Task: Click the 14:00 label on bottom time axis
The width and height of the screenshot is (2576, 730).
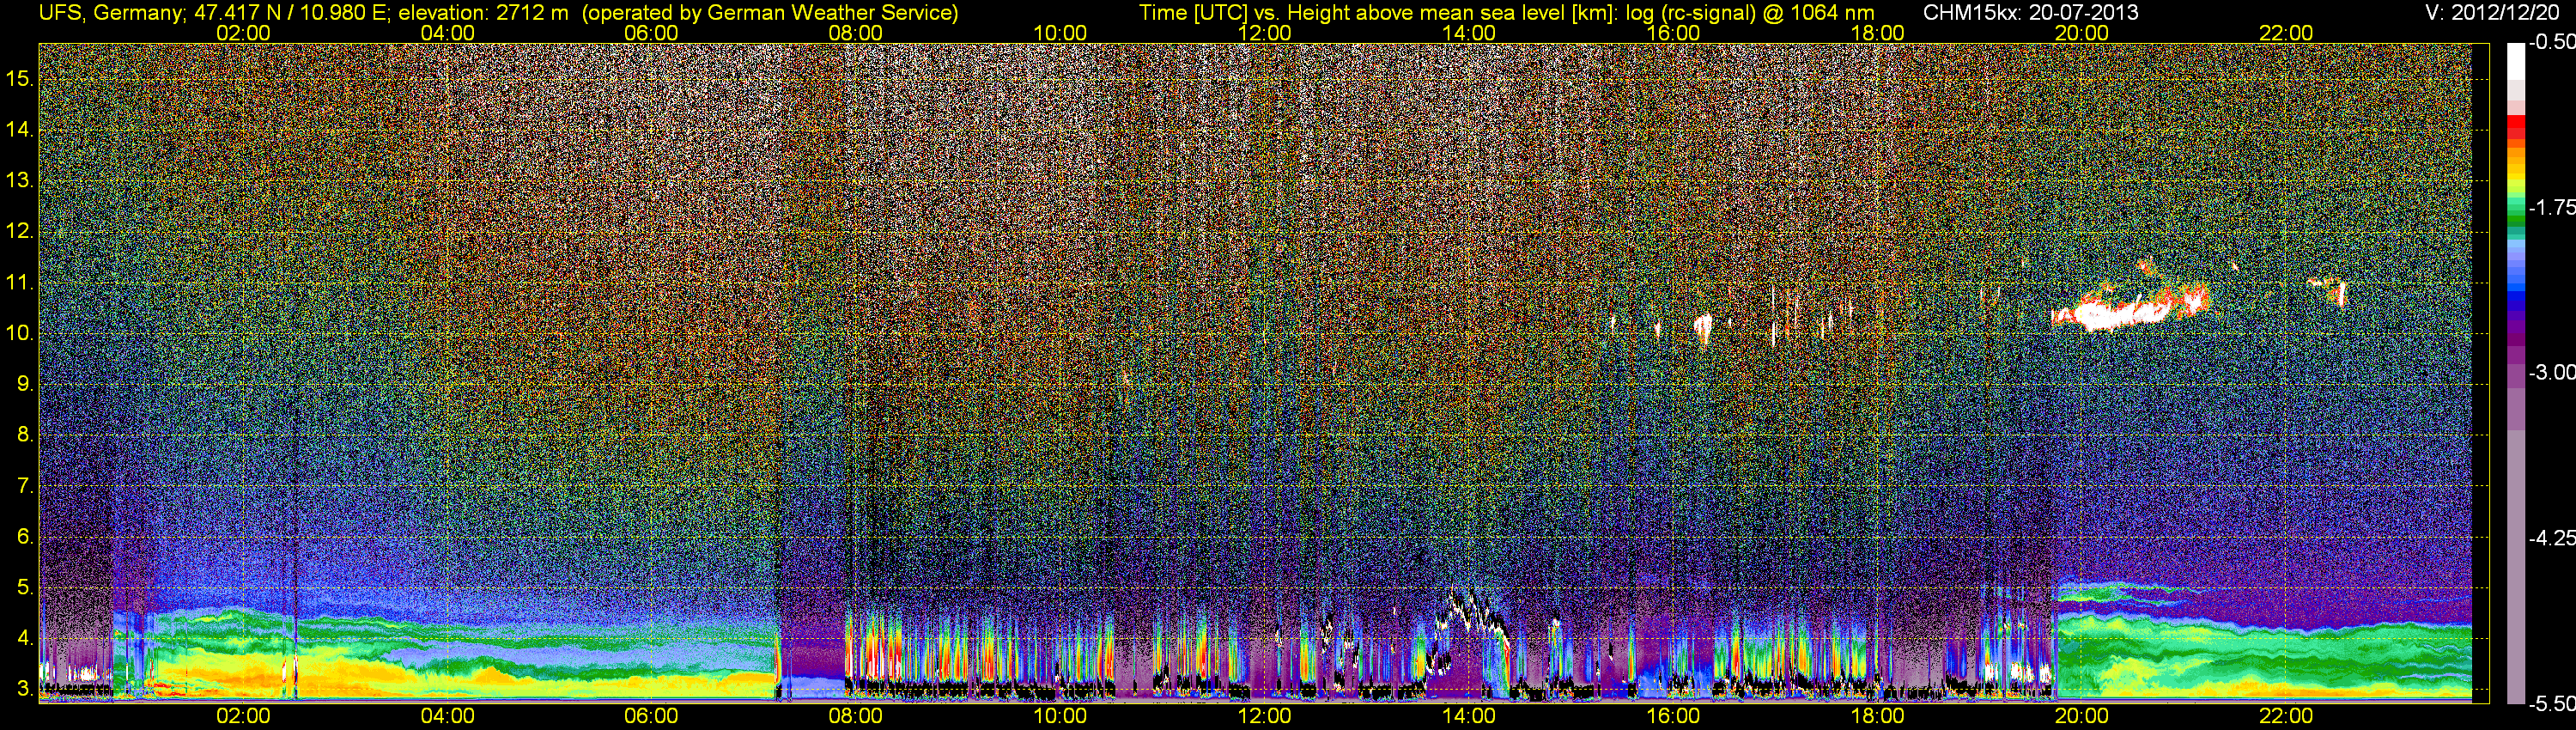Action: [1468, 716]
